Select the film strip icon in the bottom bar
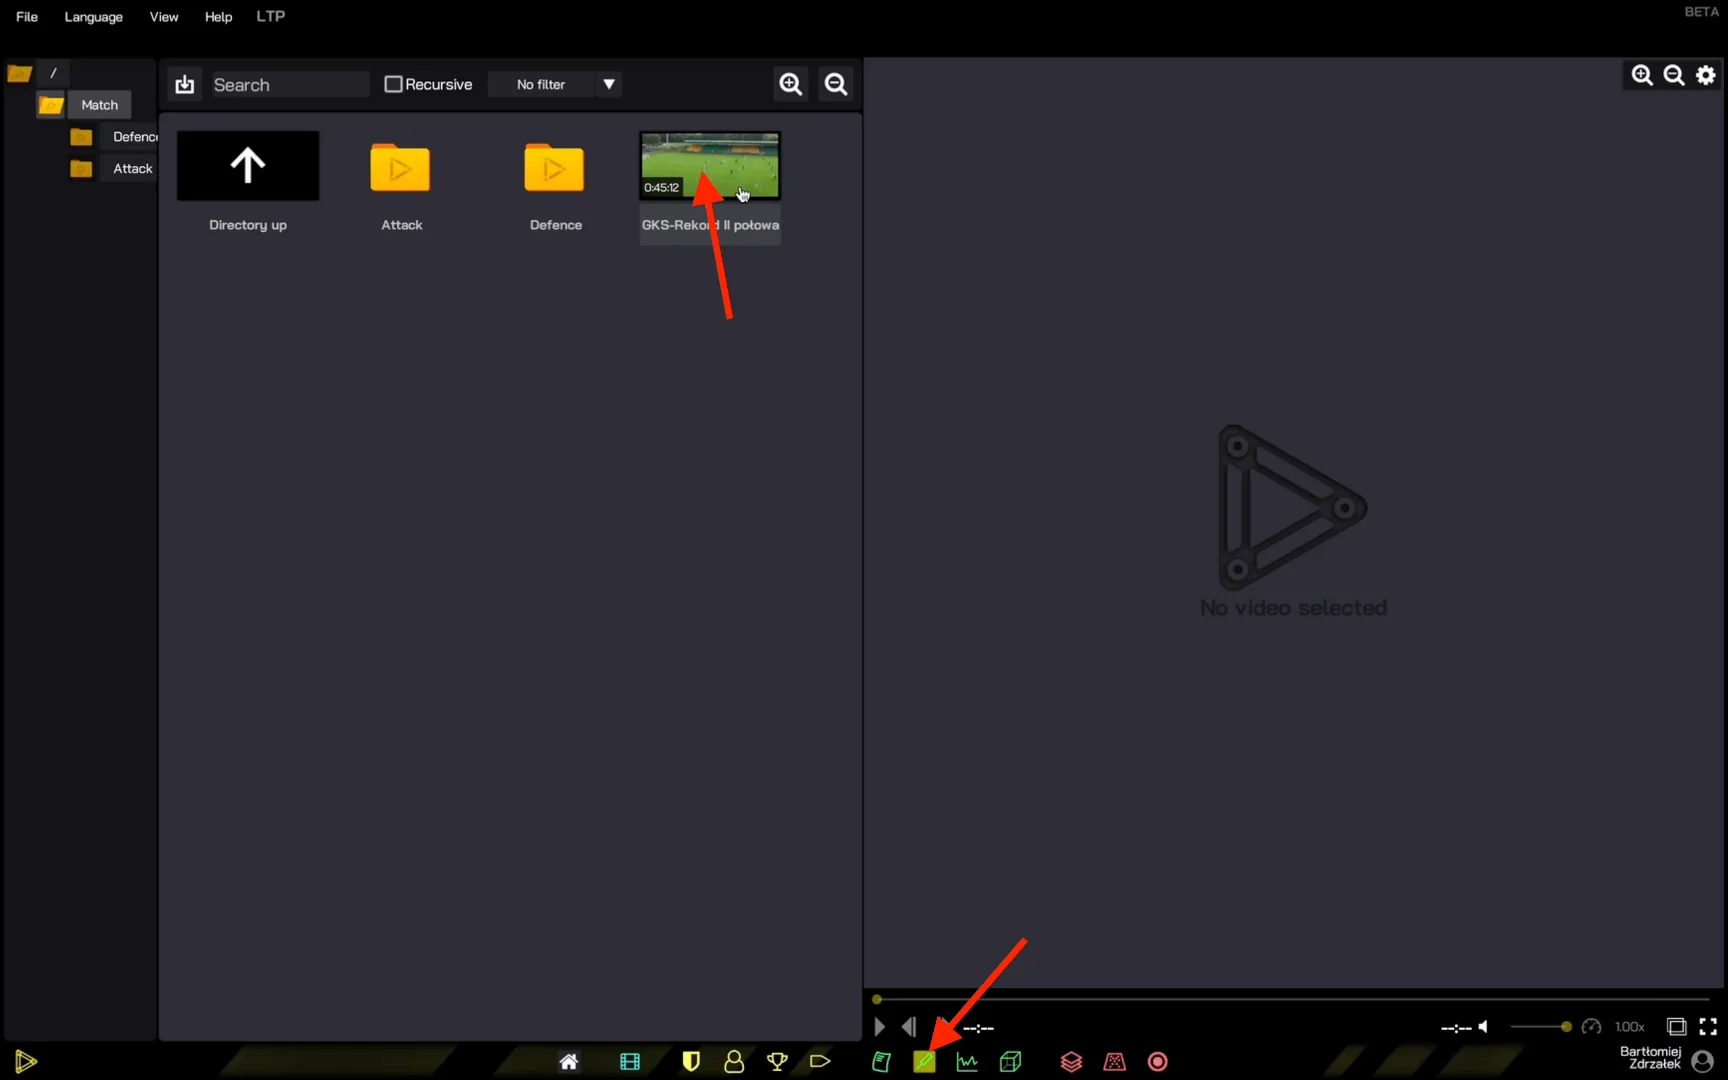The width and height of the screenshot is (1728, 1080). [x=630, y=1062]
